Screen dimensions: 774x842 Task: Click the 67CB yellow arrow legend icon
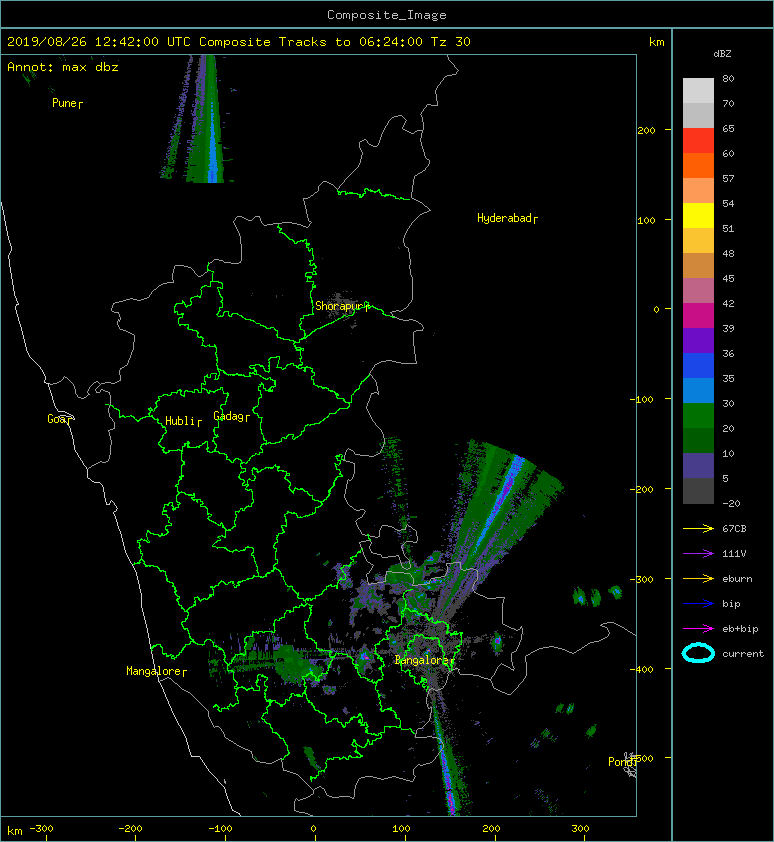pos(698,528)
